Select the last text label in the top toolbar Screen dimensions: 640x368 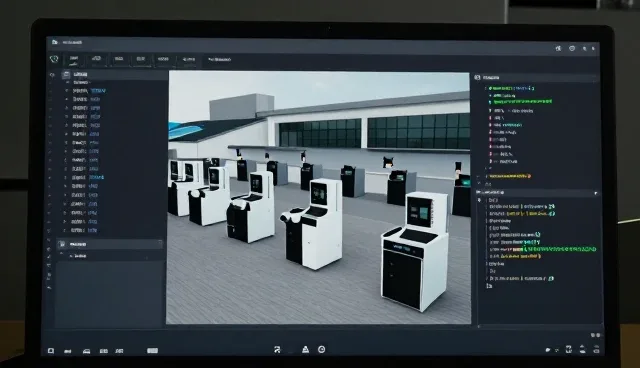click(219, 60)
